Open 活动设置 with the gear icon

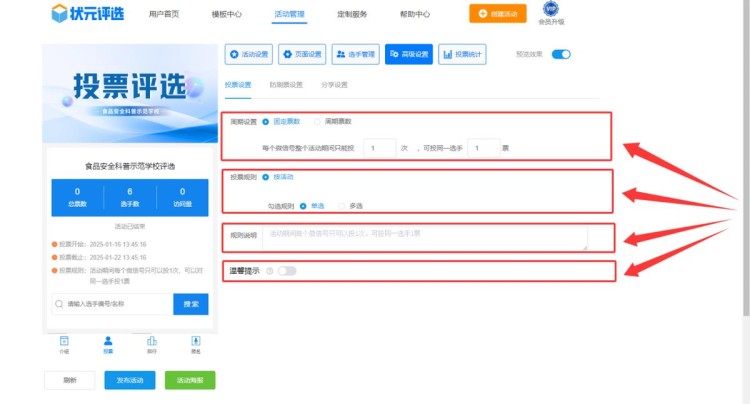point(249,55)
